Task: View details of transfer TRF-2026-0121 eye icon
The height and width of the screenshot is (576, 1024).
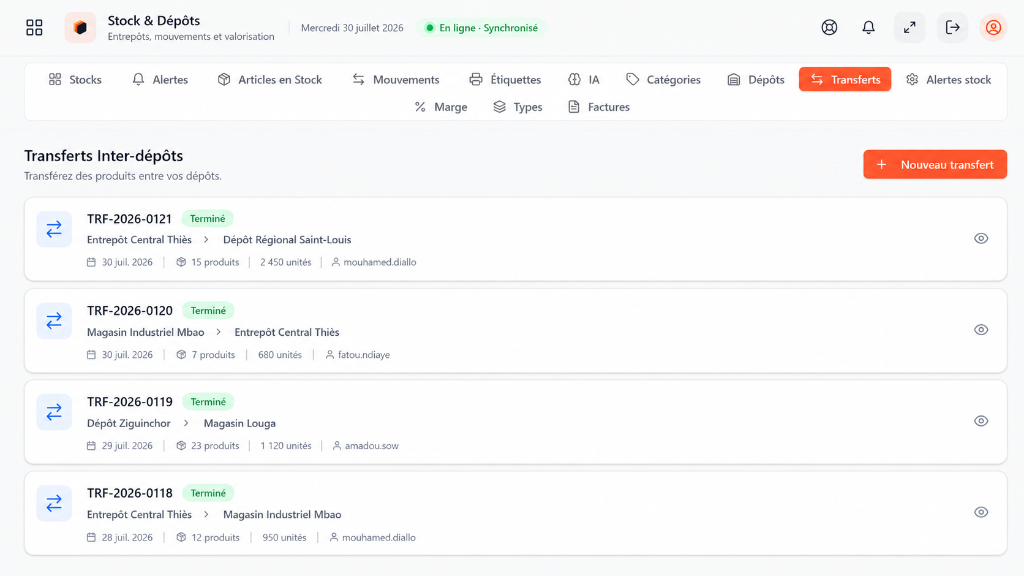Action: 981,238
